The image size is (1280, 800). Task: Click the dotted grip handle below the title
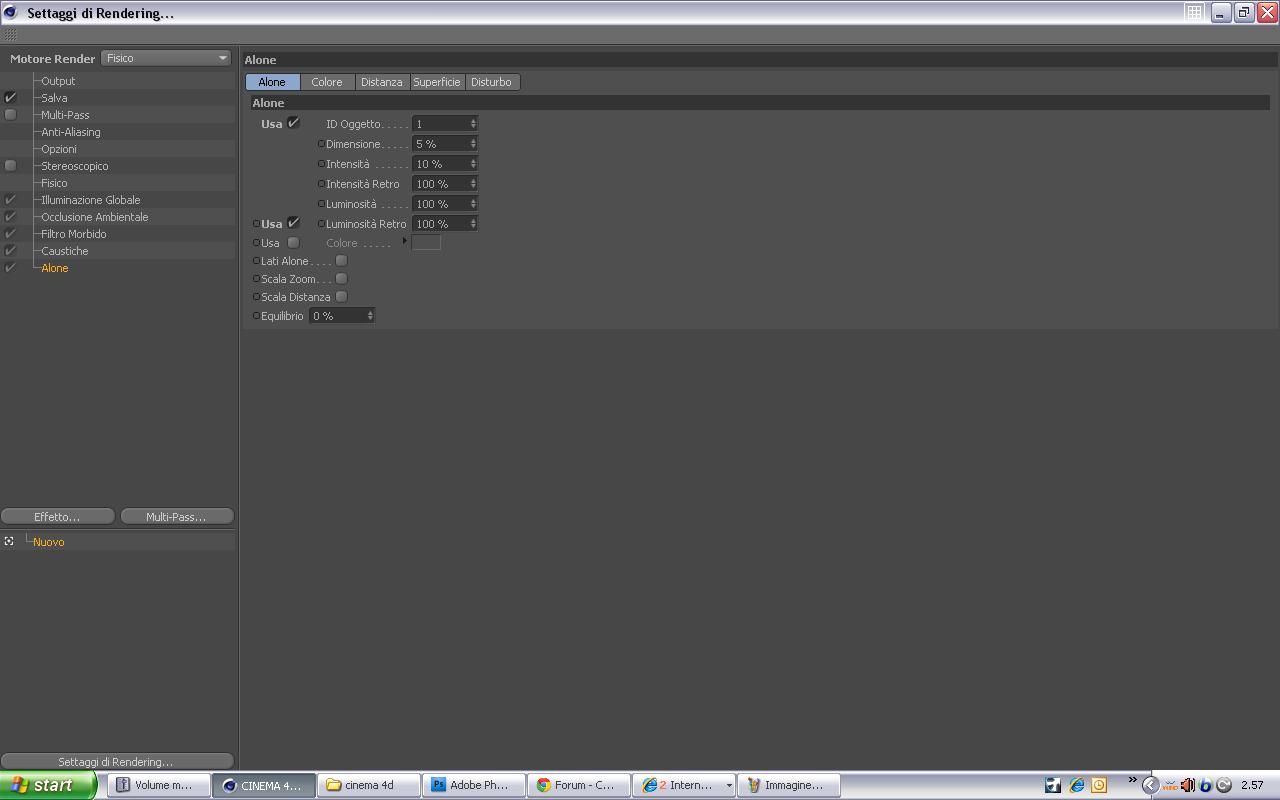pyautogui.click(x=11, y=35)
